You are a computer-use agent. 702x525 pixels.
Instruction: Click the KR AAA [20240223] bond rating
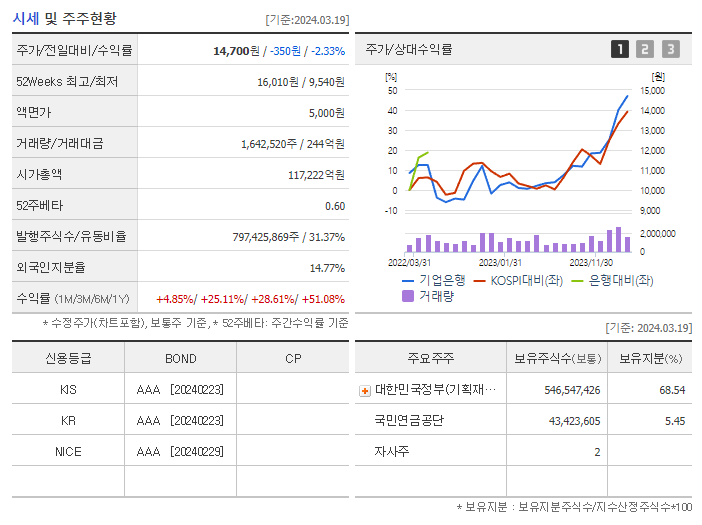click(x=180, y=421)
